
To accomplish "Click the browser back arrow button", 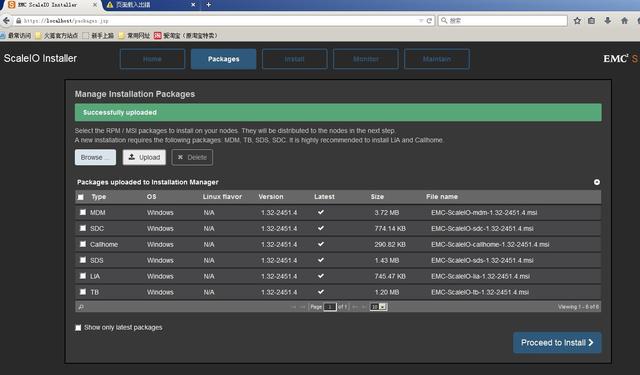I will click(6, 20).
